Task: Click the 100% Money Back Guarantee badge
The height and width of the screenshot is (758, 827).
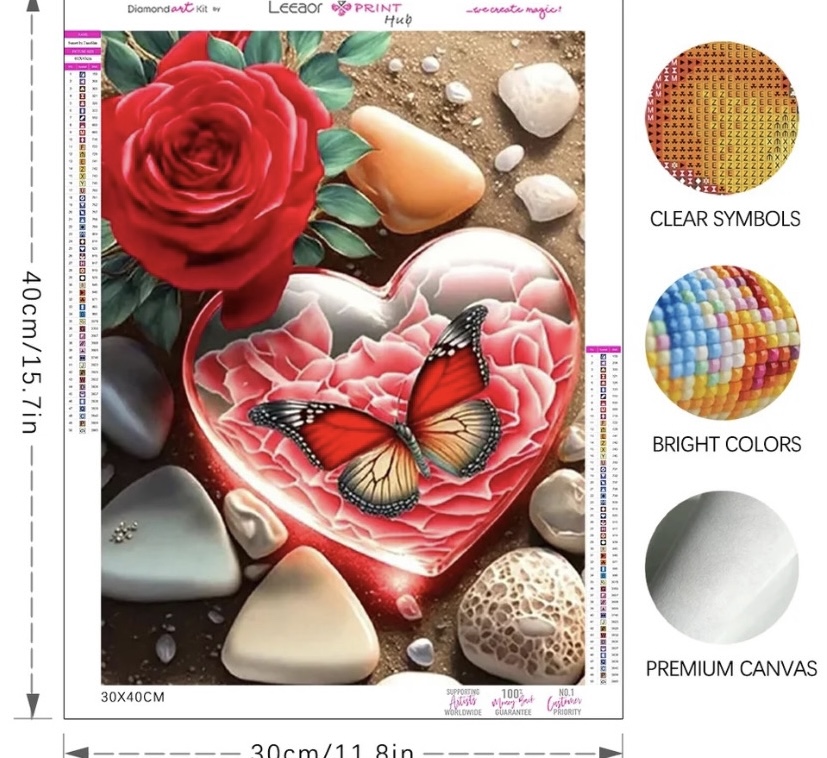Action: (x=512, y=702)
